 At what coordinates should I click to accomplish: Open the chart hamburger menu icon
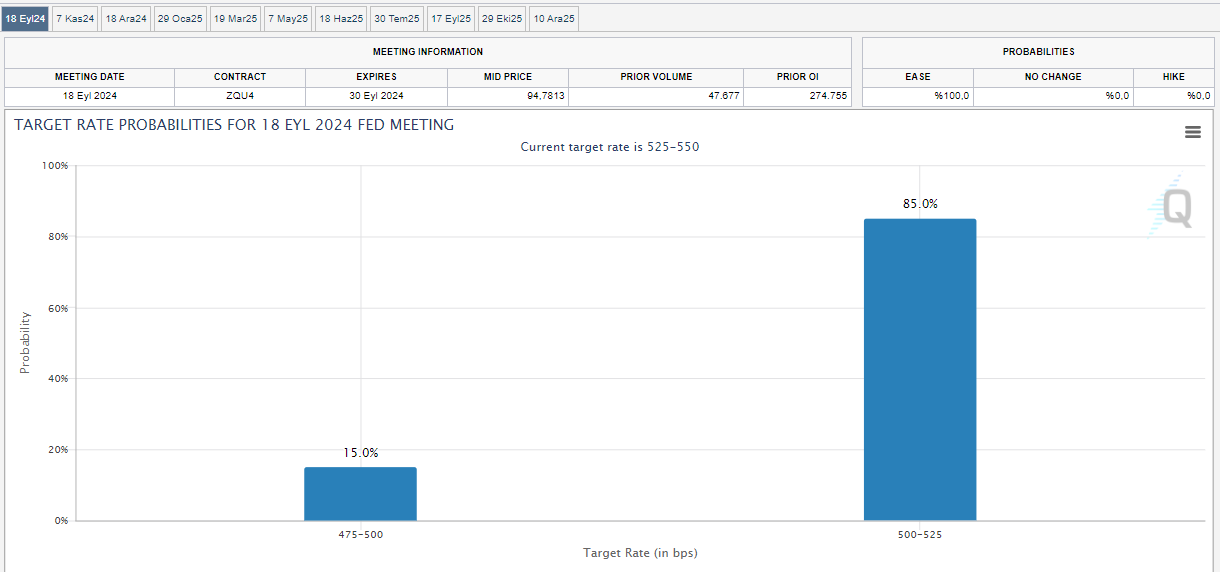click(1192, 132)
